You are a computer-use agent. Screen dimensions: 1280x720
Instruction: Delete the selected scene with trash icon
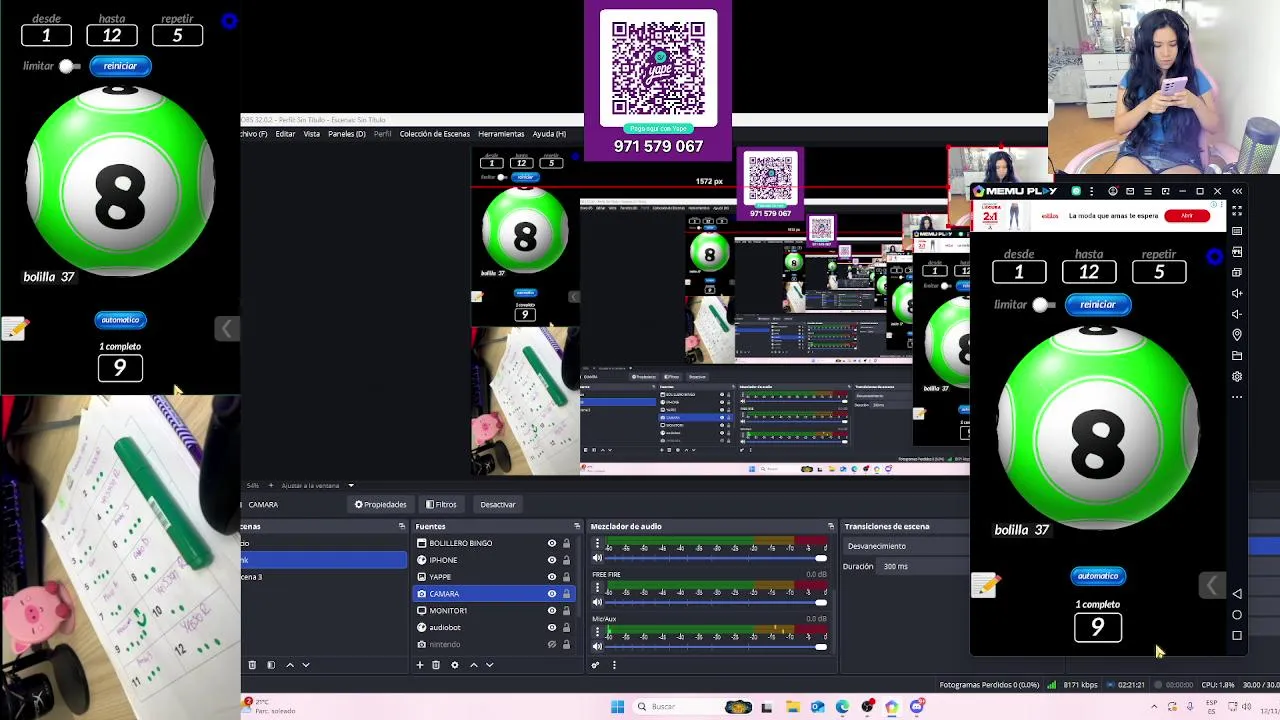coord(252,665)
